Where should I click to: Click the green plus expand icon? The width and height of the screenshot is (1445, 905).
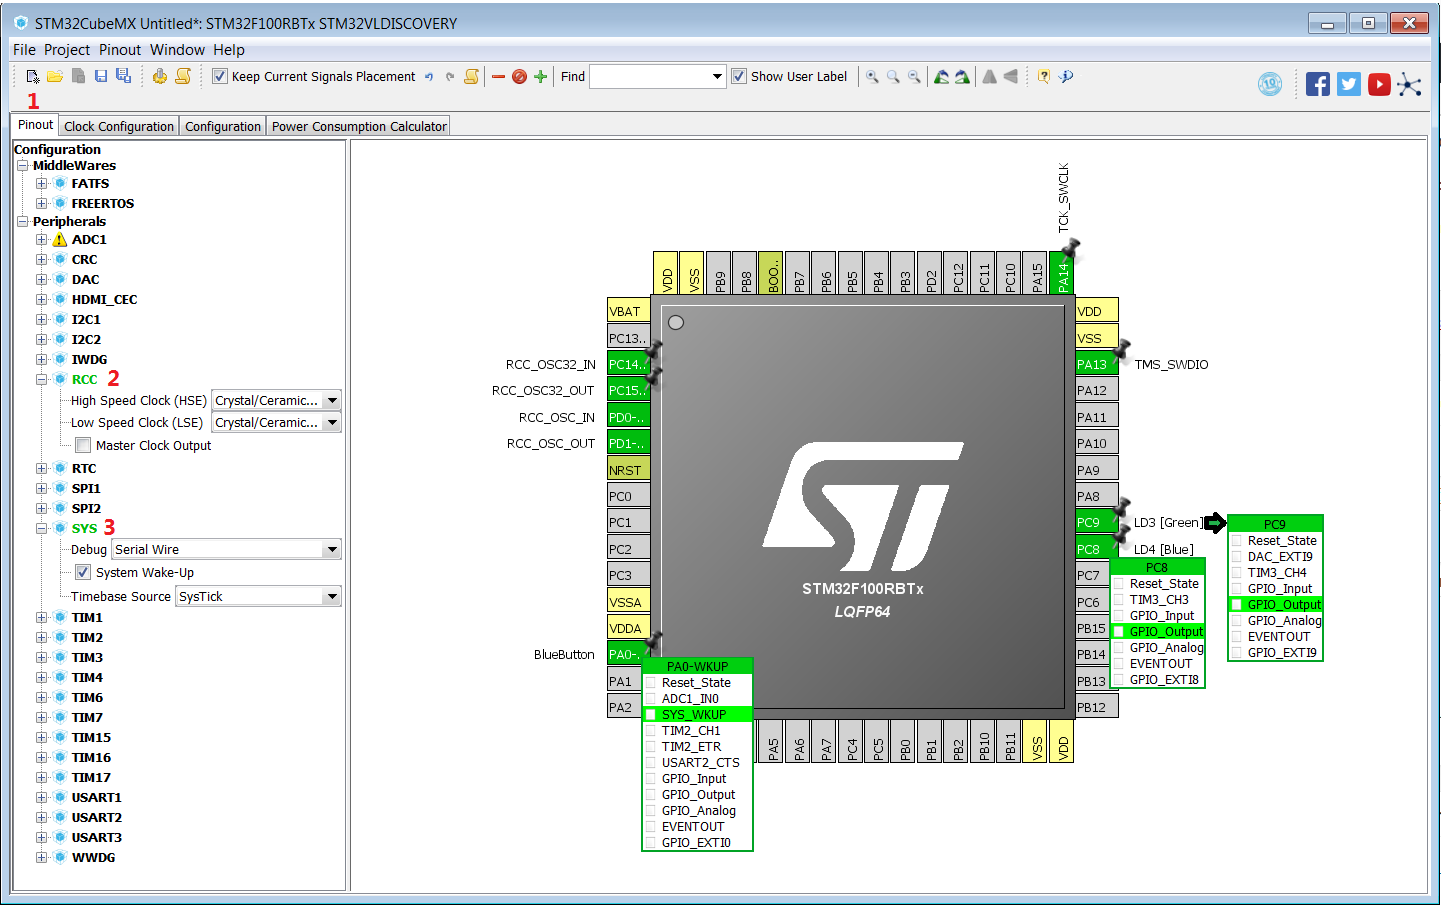[x=541, y=77]
